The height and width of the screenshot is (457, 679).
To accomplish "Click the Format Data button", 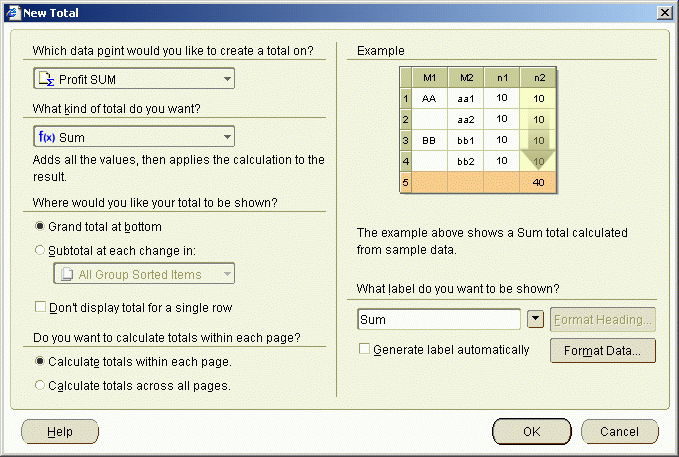I will point(603,350).
